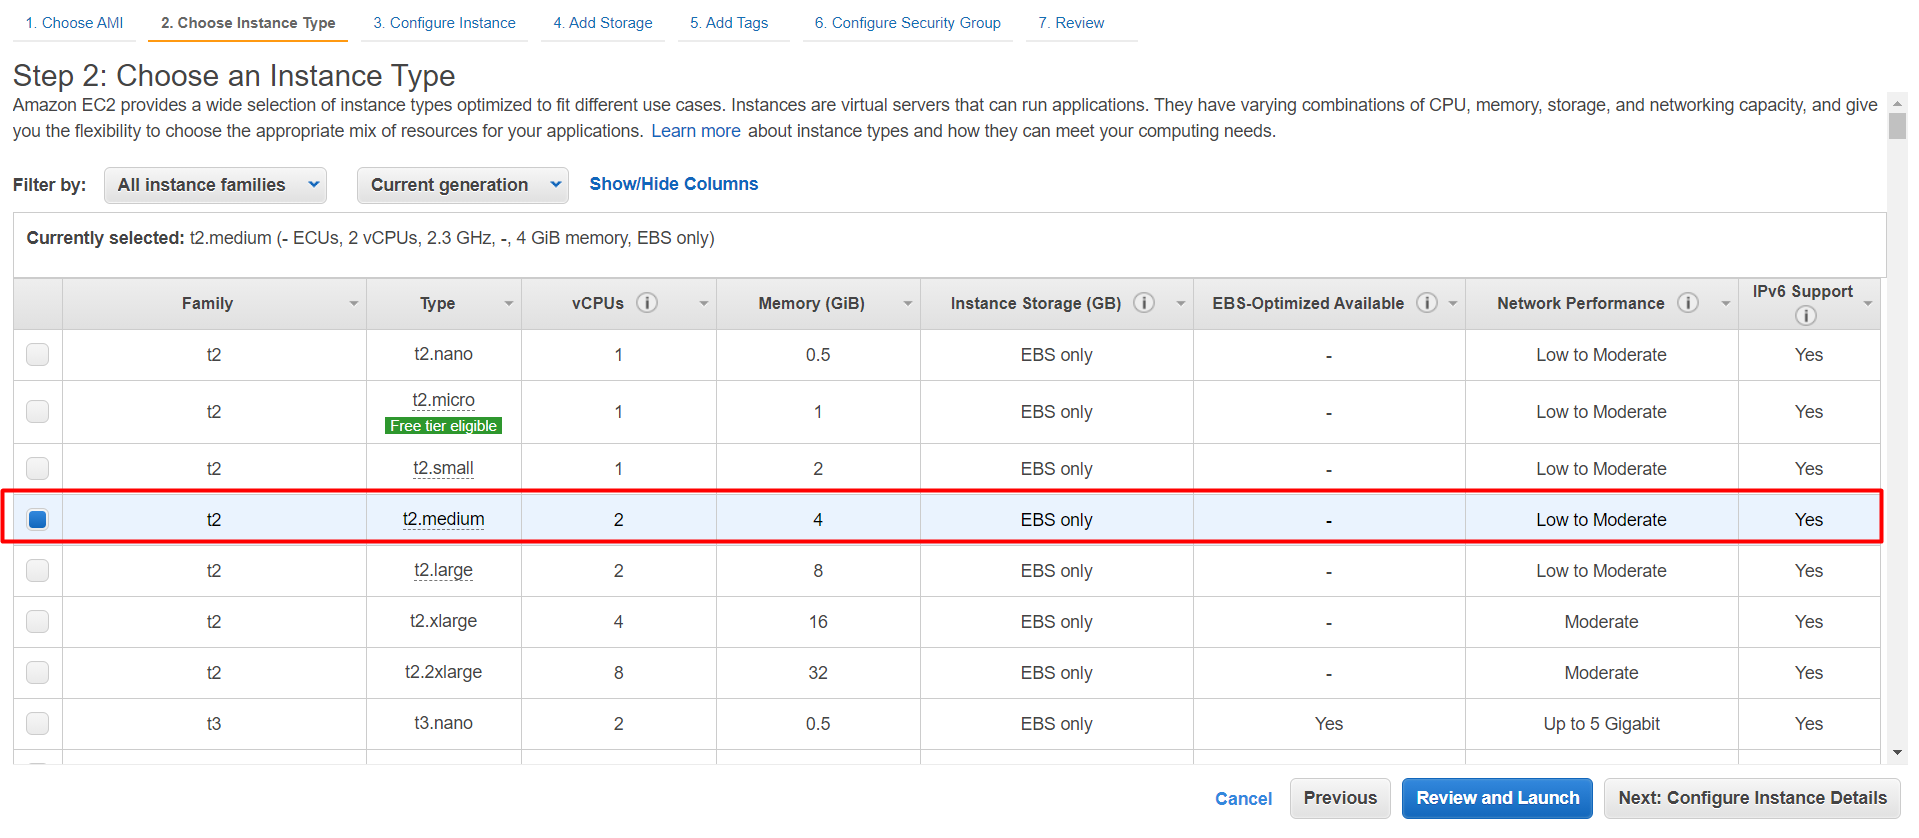
Task: Open the vCPUs info icon
Action: pyautogui.click(x=647, y=303)
